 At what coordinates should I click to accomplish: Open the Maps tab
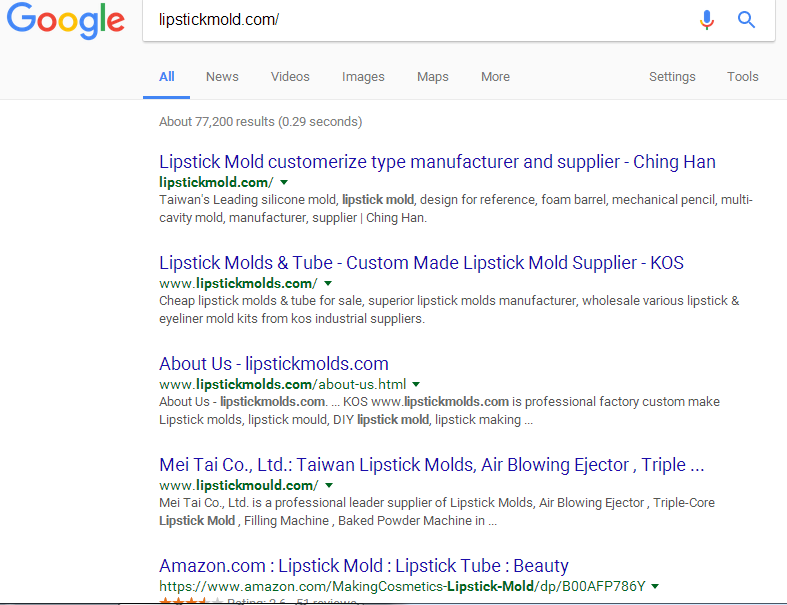tap(433, 77)
